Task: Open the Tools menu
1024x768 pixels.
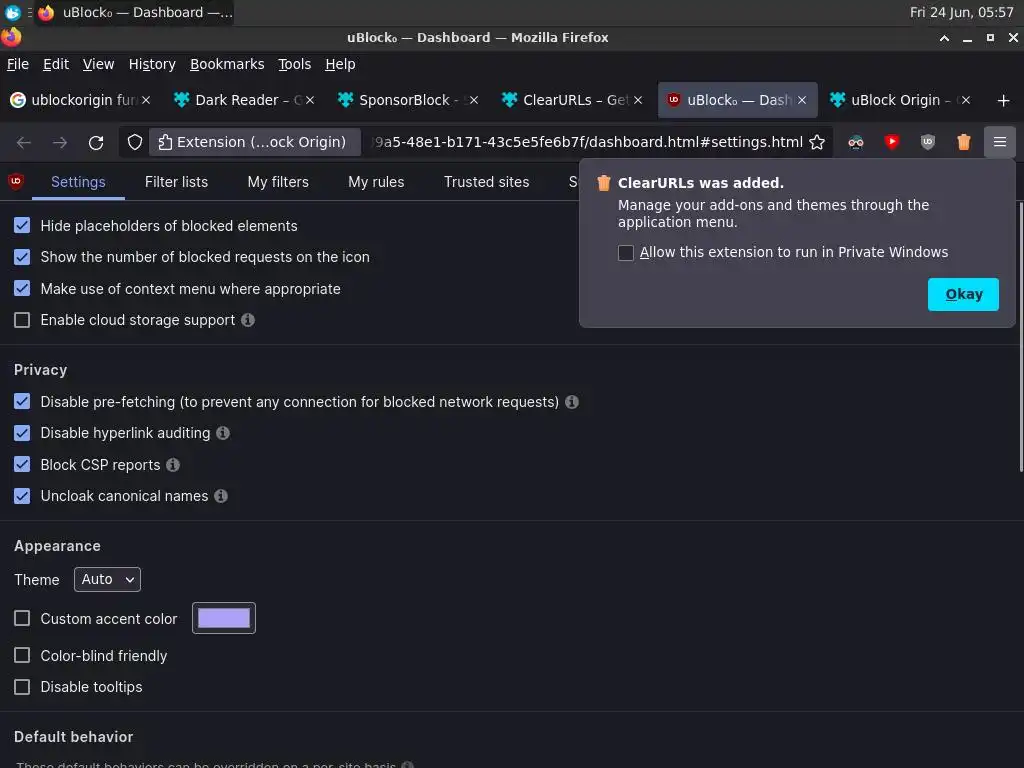Action: point(295,64)
